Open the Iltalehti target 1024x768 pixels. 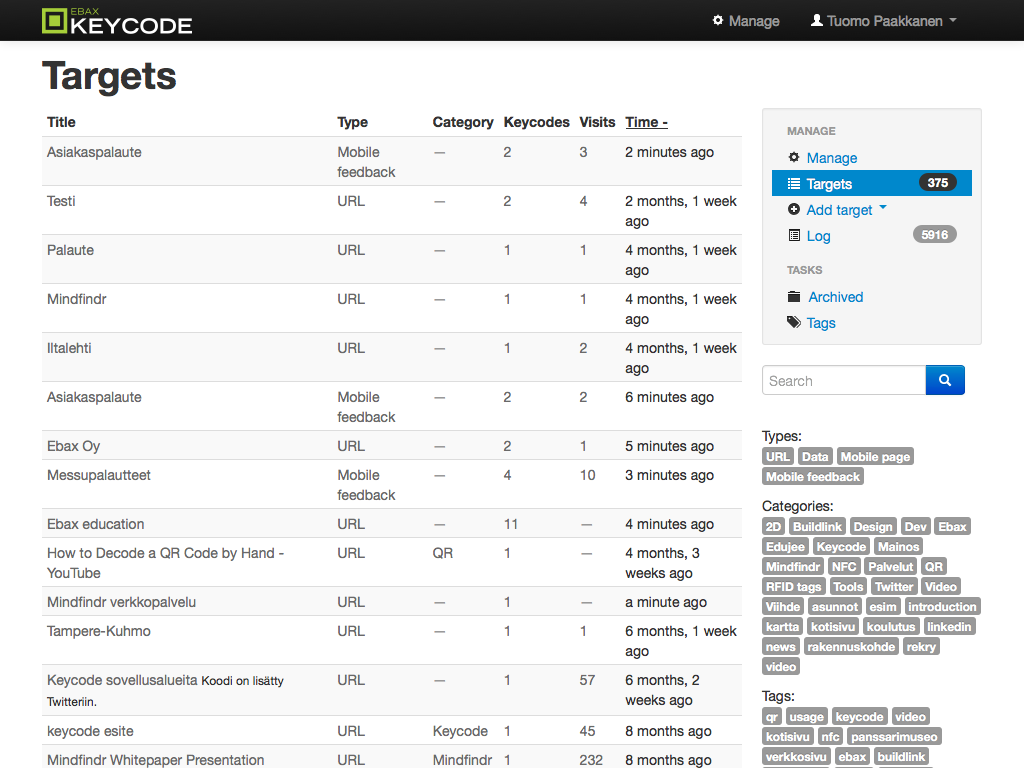point(69,348)
